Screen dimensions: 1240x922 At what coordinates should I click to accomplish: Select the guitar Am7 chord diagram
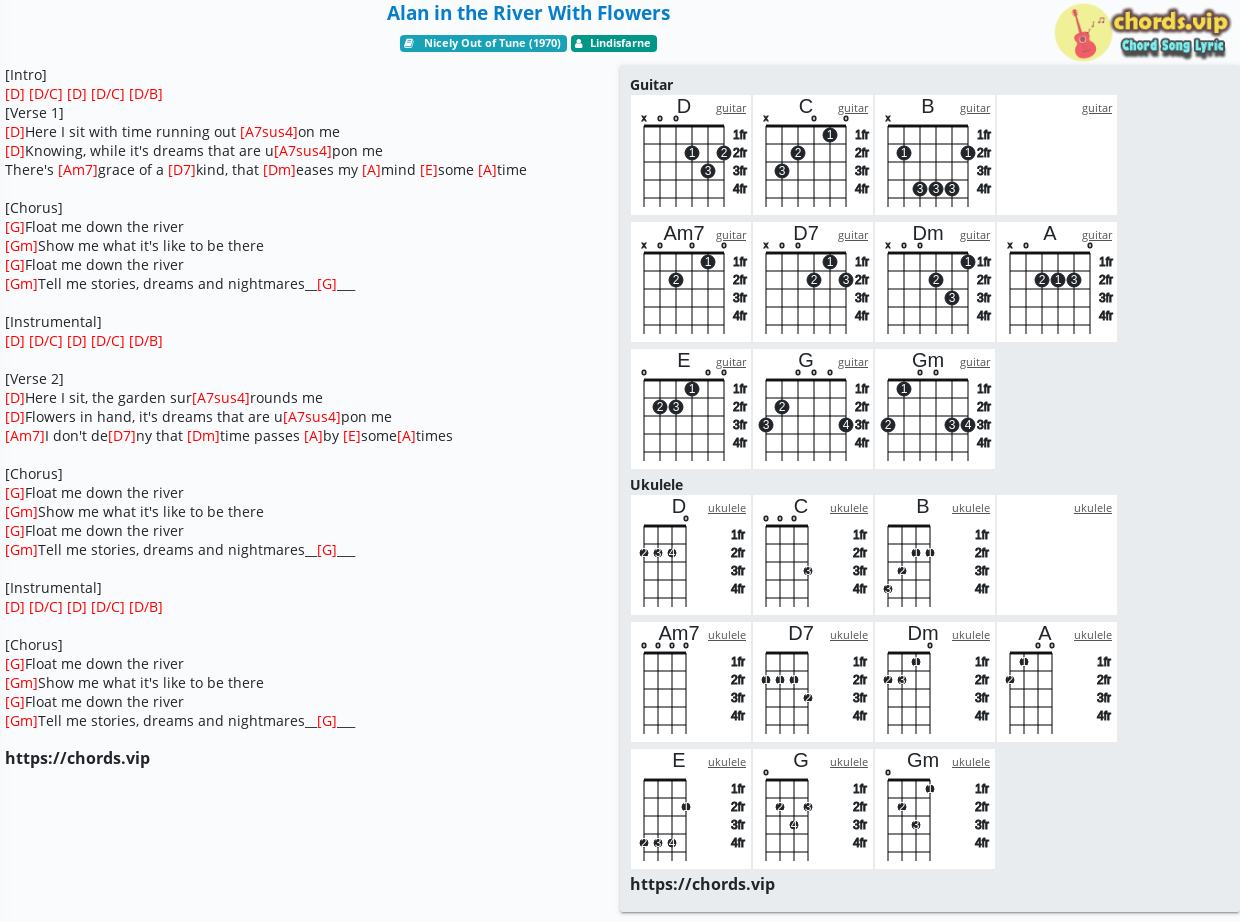point(691,282)
